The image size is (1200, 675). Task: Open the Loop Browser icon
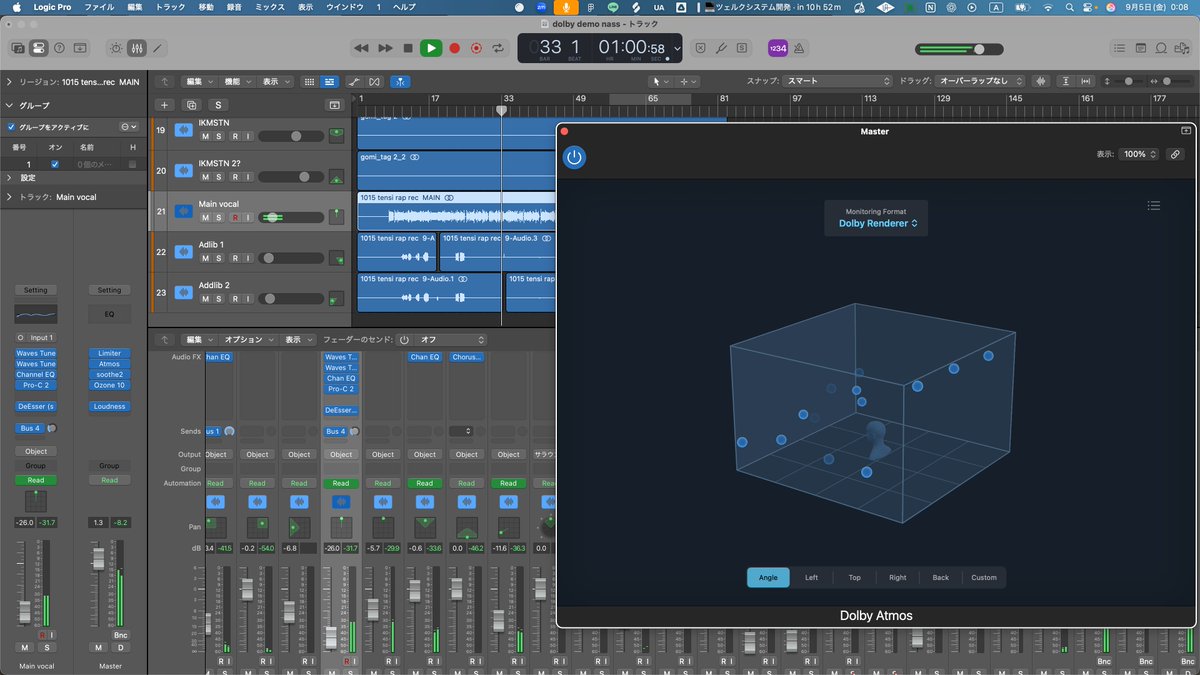pyautogui.click(x=1161, y=47)
